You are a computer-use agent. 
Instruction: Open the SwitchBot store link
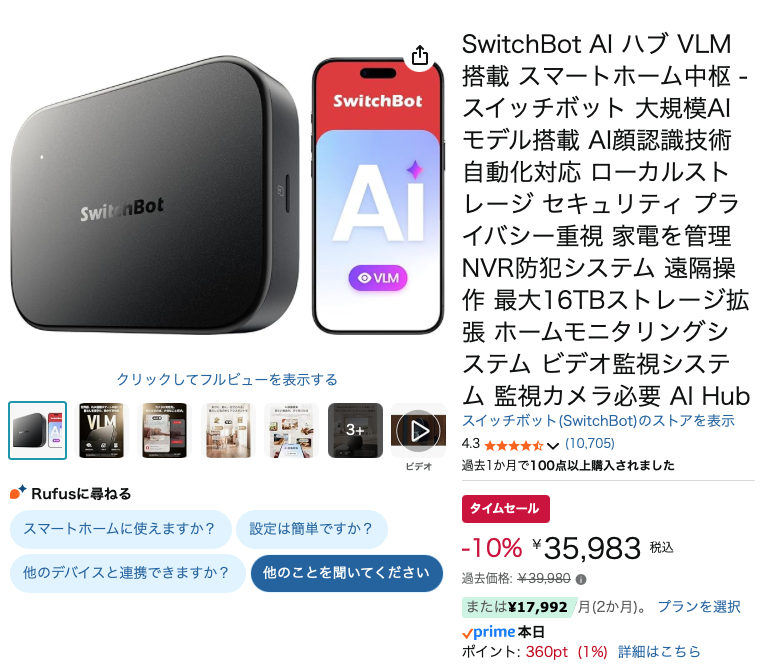(598, 421)
